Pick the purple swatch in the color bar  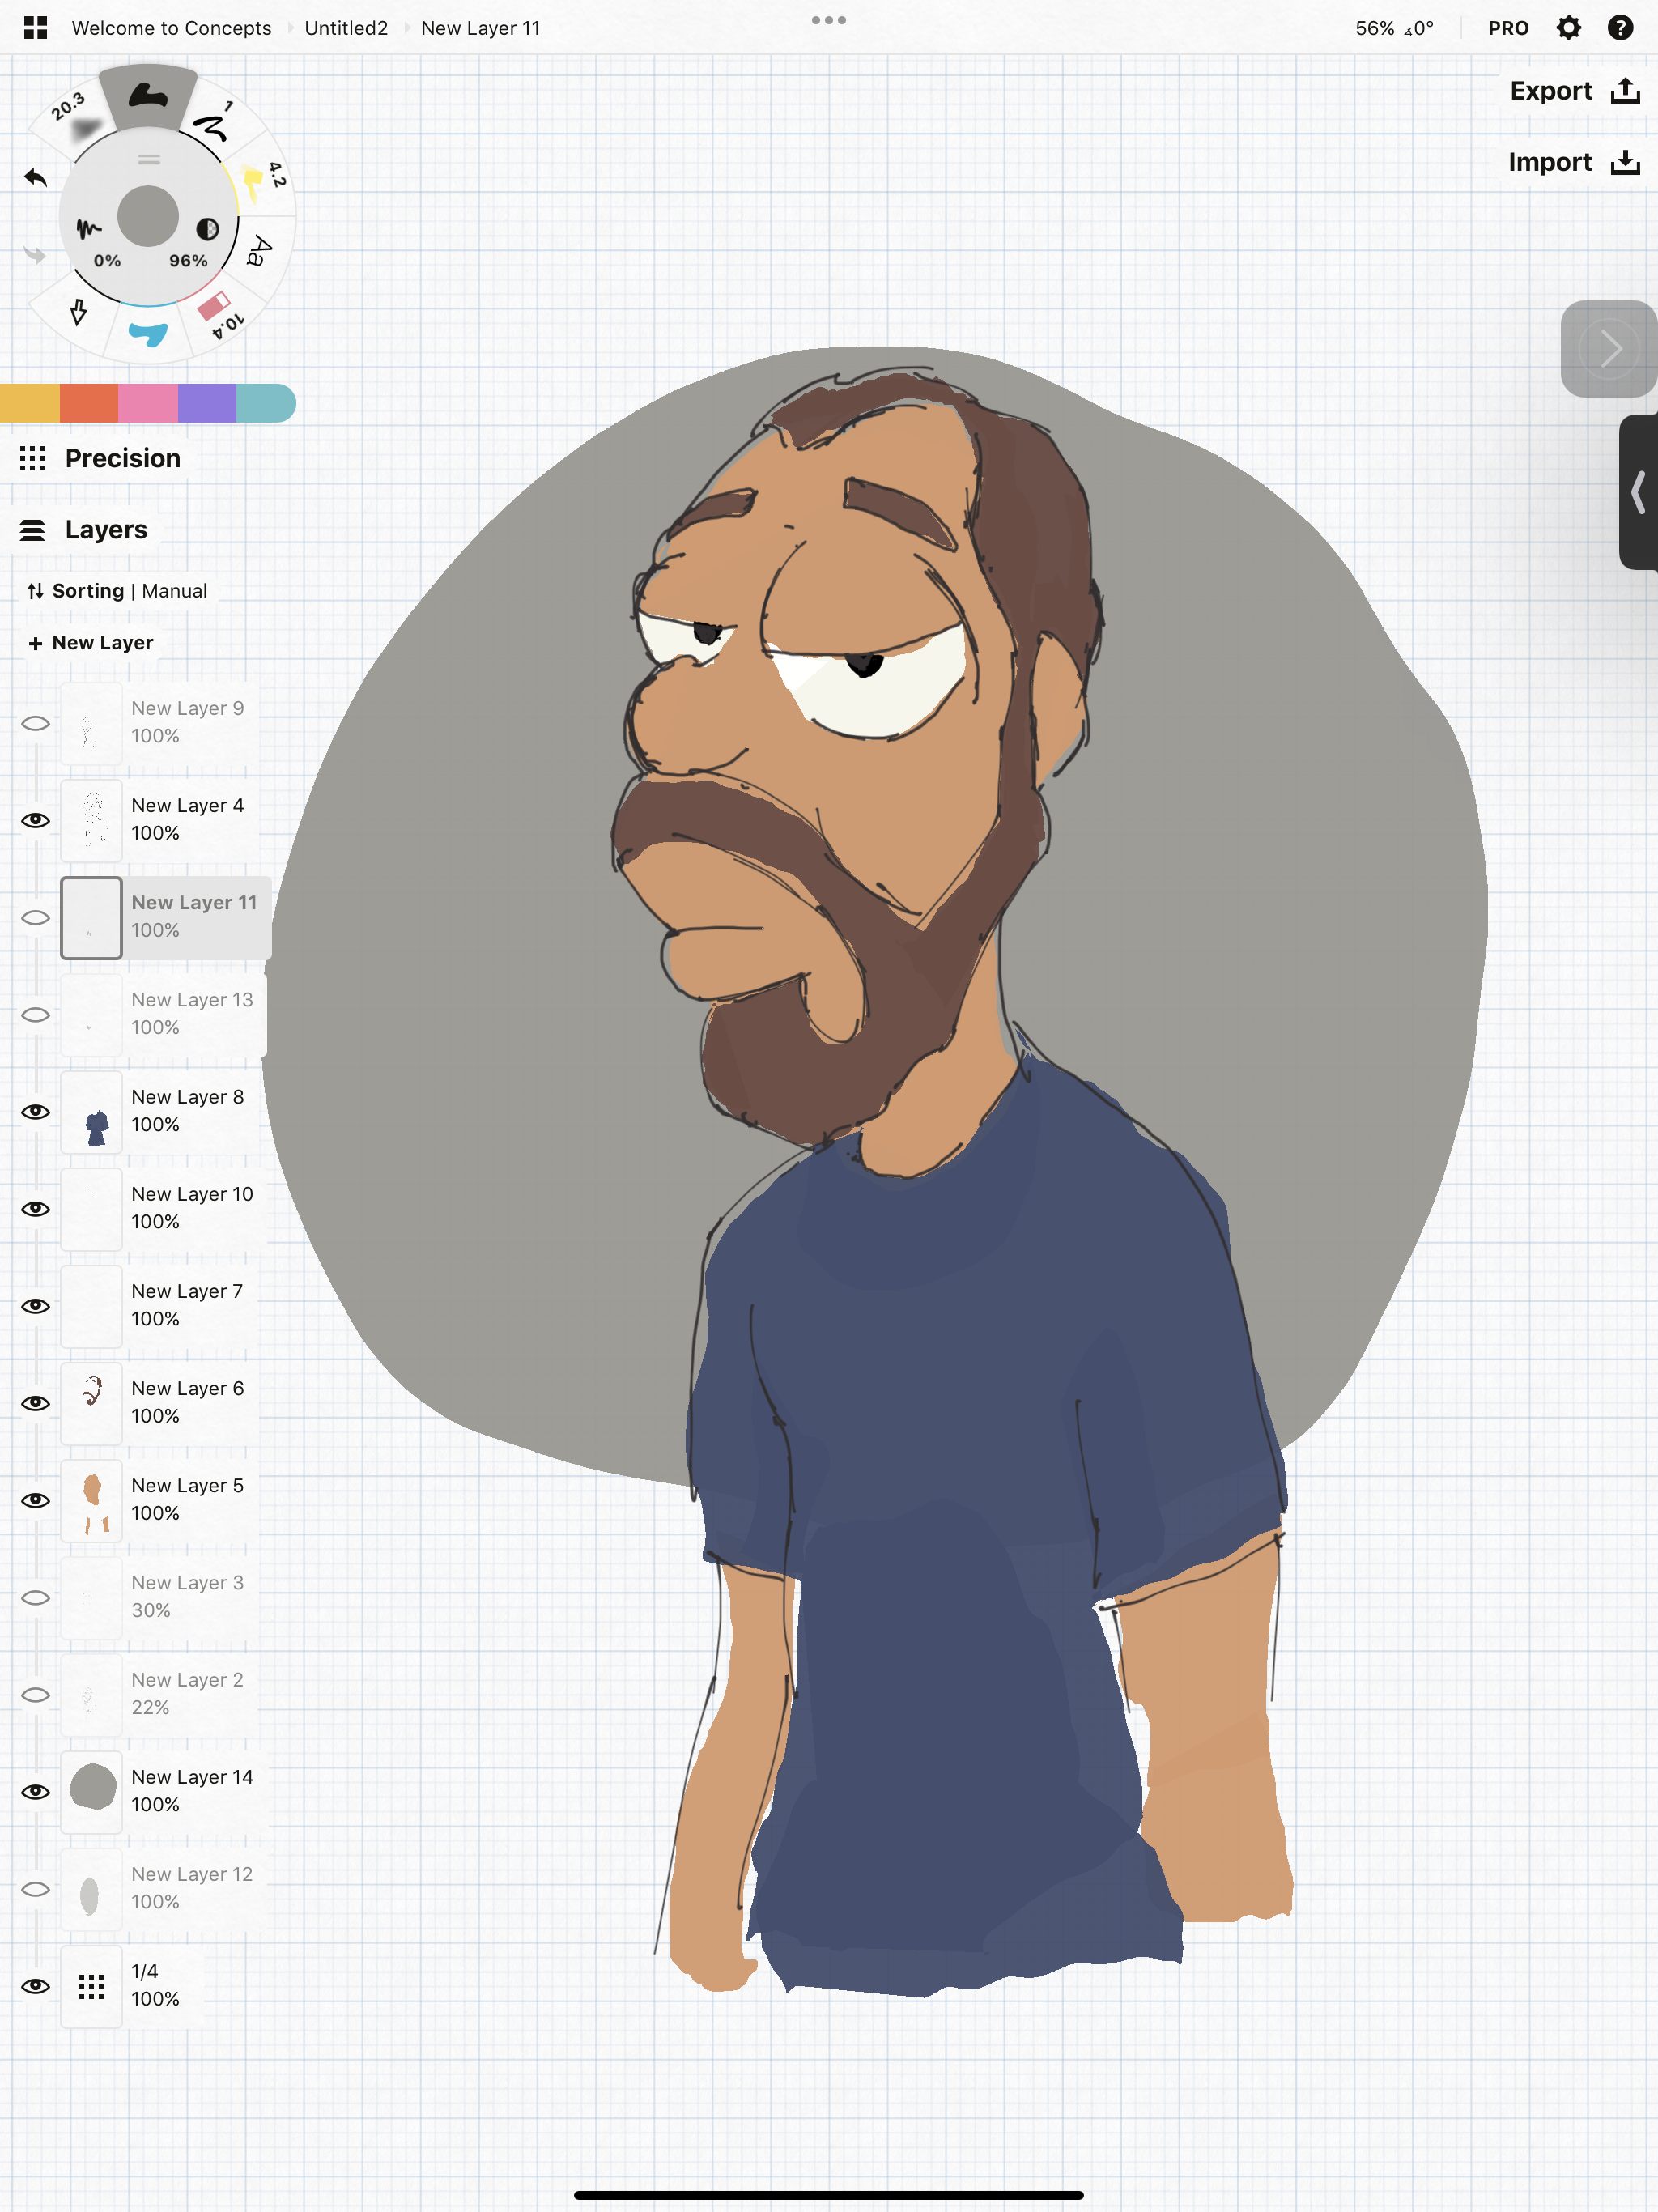(207, 404)
